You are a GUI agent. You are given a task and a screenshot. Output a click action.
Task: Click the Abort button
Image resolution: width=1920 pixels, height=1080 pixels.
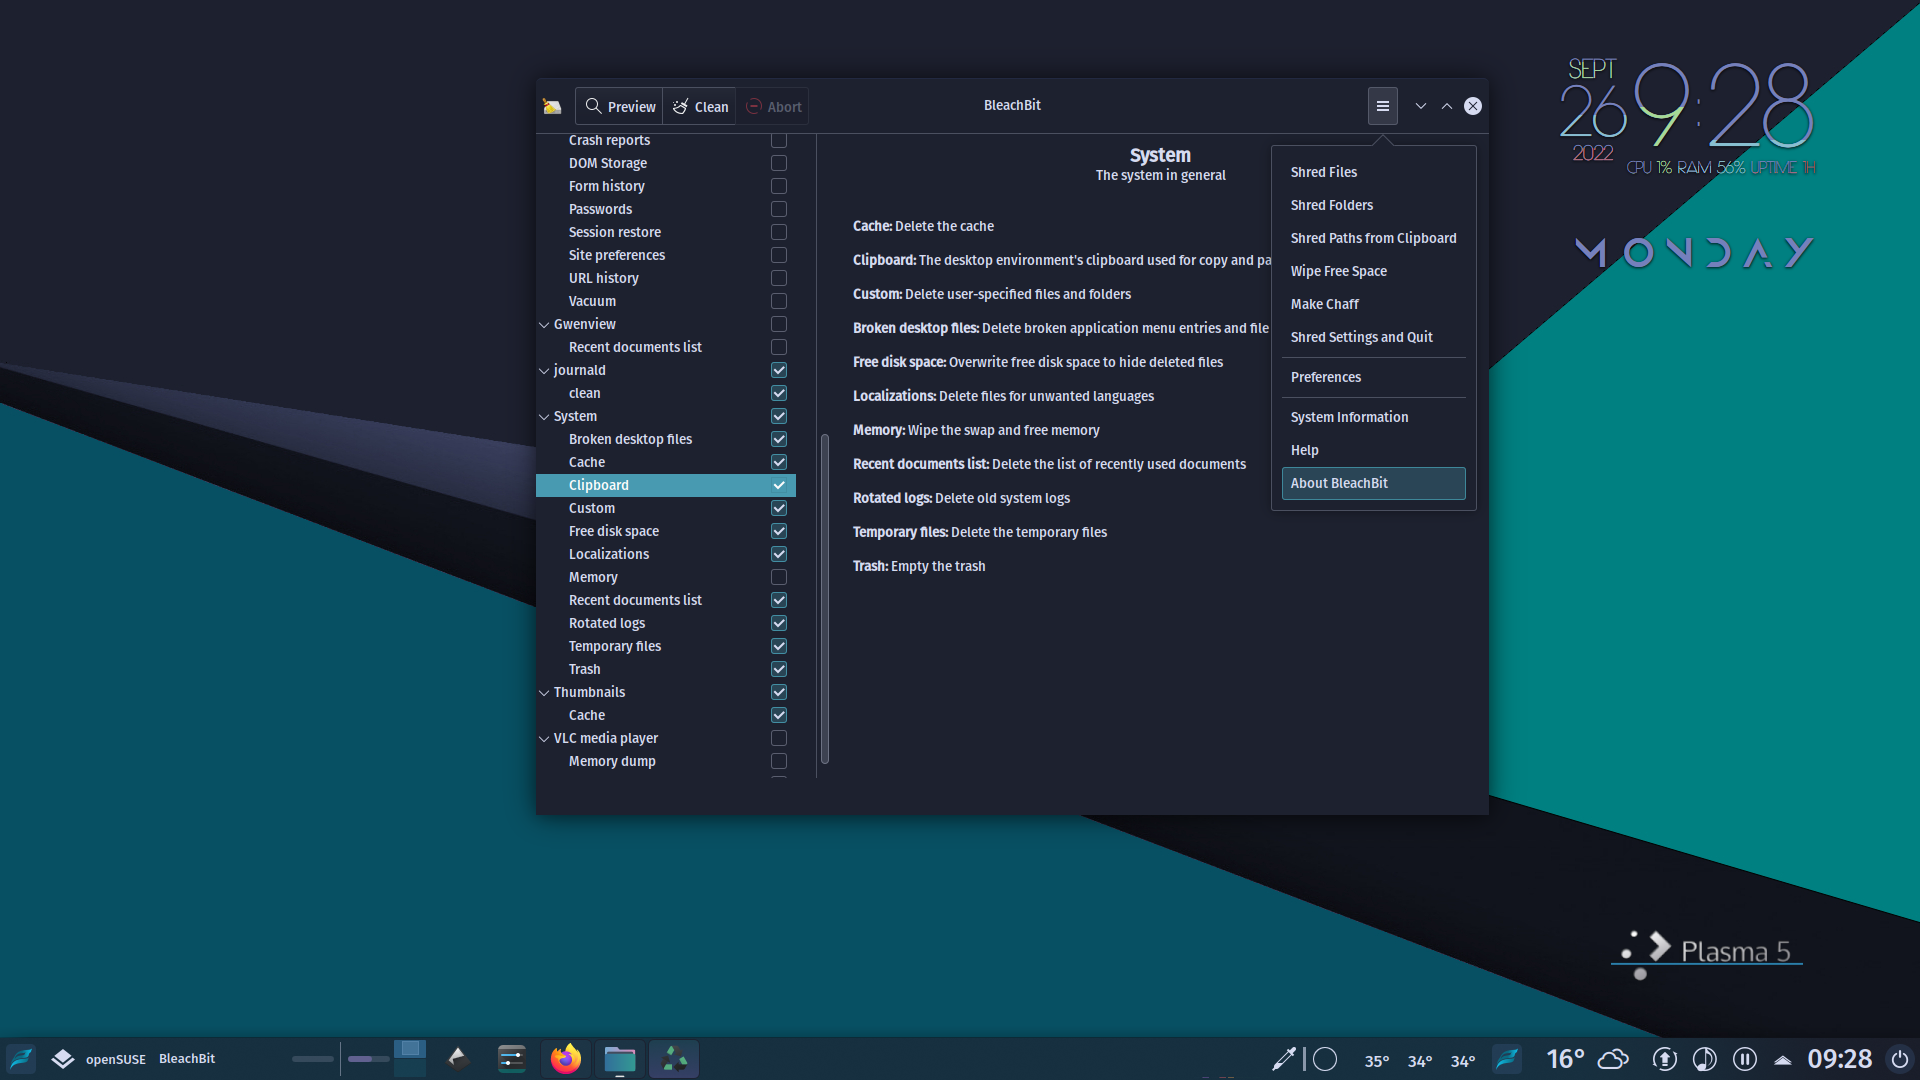pos(773,106)
